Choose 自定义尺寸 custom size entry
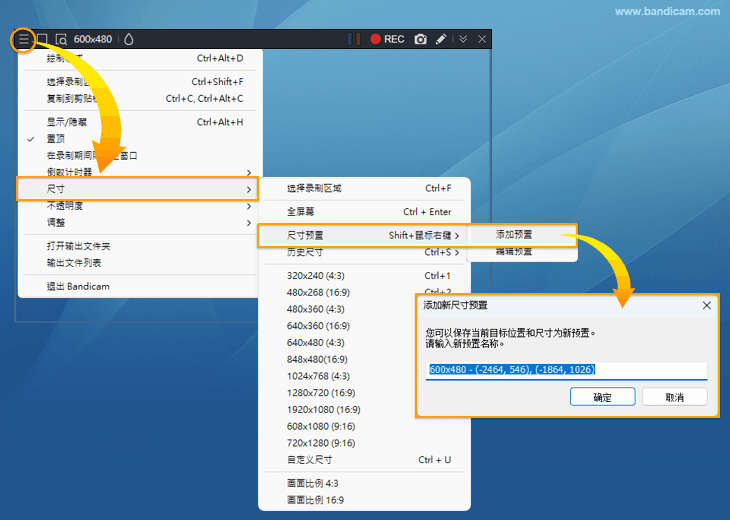Image resolution: width=730 pixels, height=520 pixels. tap(365, 460)
